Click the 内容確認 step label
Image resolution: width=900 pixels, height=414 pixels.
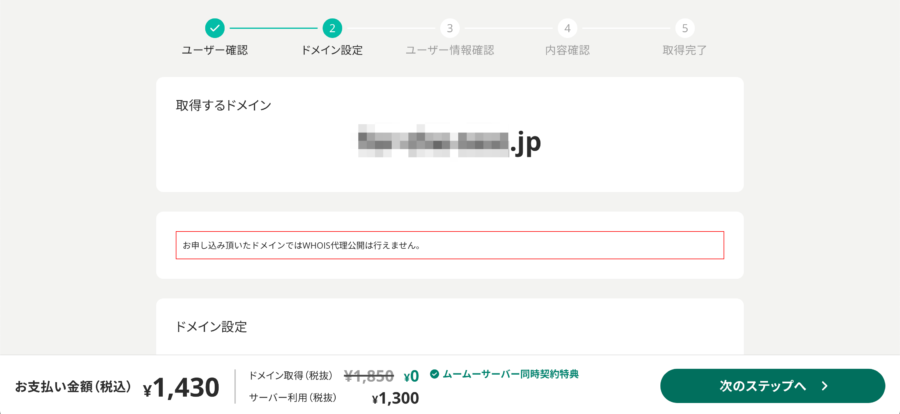pyautogui.click(x=567, y=51)
